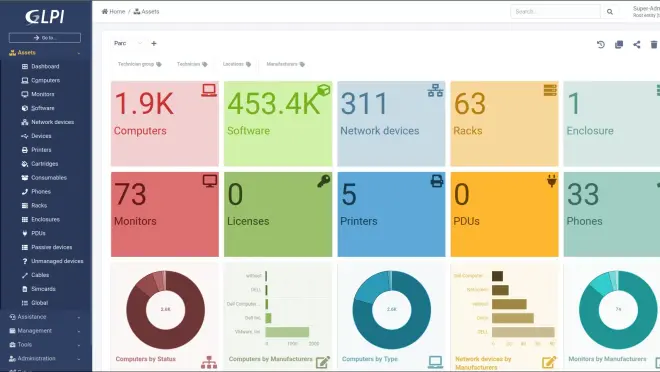This screenshot has height=372, width=660.
Task: Open the 63 Racks card
Action: point(504,124)
